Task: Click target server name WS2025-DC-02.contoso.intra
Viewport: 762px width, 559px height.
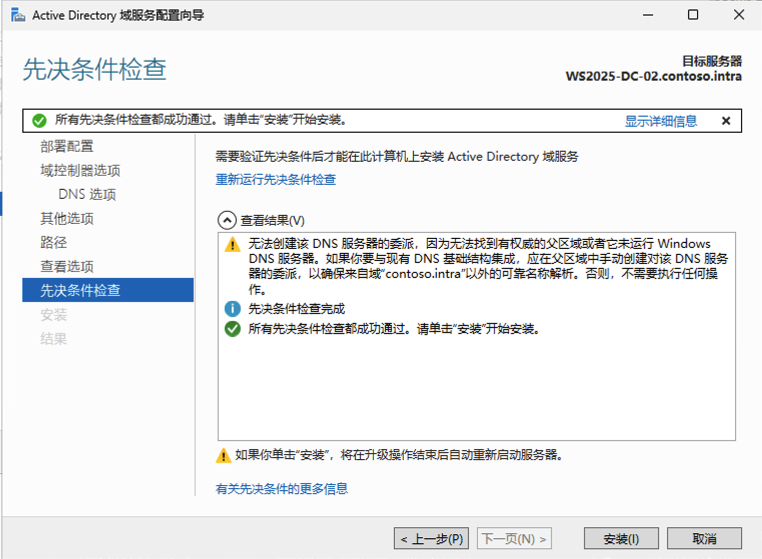Action: pyautogui.click(x=654, y=76)
